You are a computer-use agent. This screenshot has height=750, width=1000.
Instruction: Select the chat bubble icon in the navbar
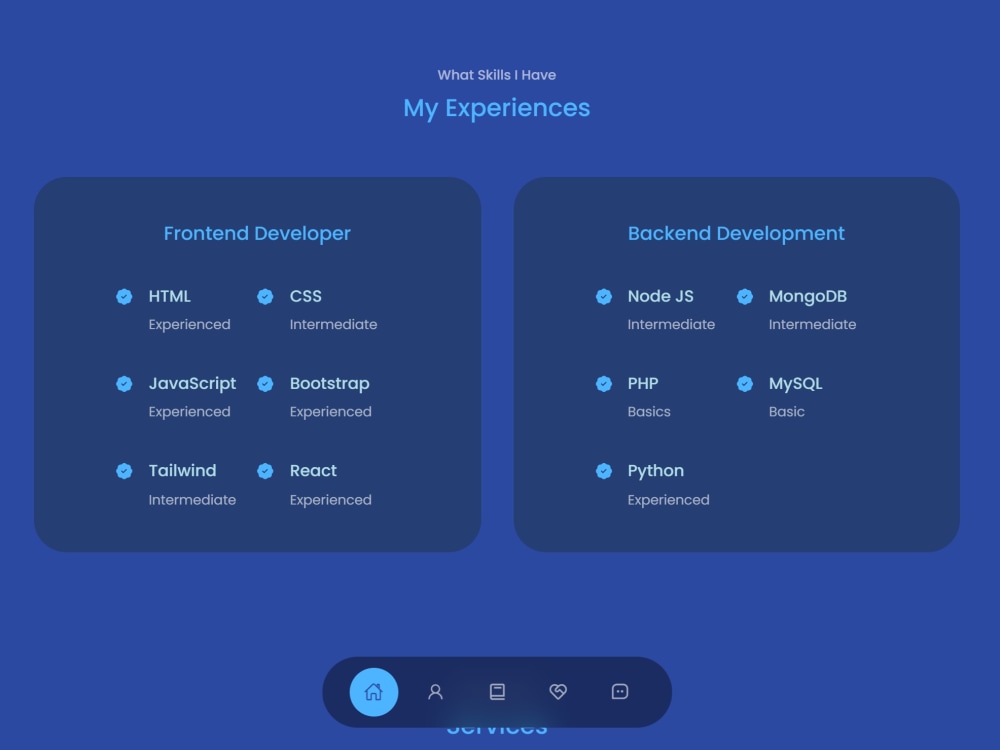[x=620, y=691]
